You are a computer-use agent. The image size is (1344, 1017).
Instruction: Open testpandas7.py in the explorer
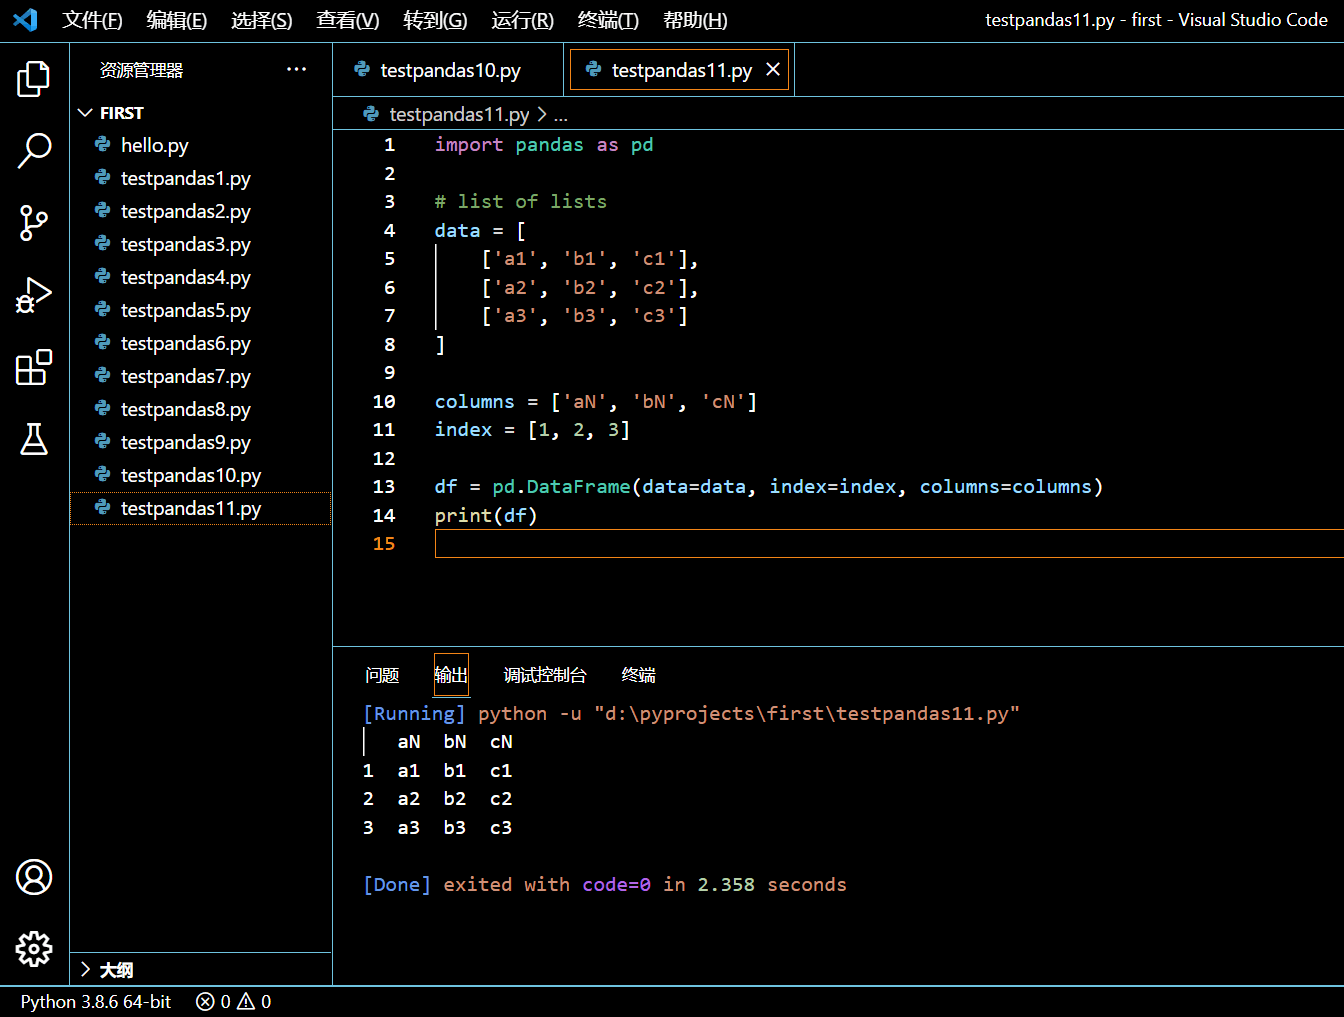click(x=200, y=376)
